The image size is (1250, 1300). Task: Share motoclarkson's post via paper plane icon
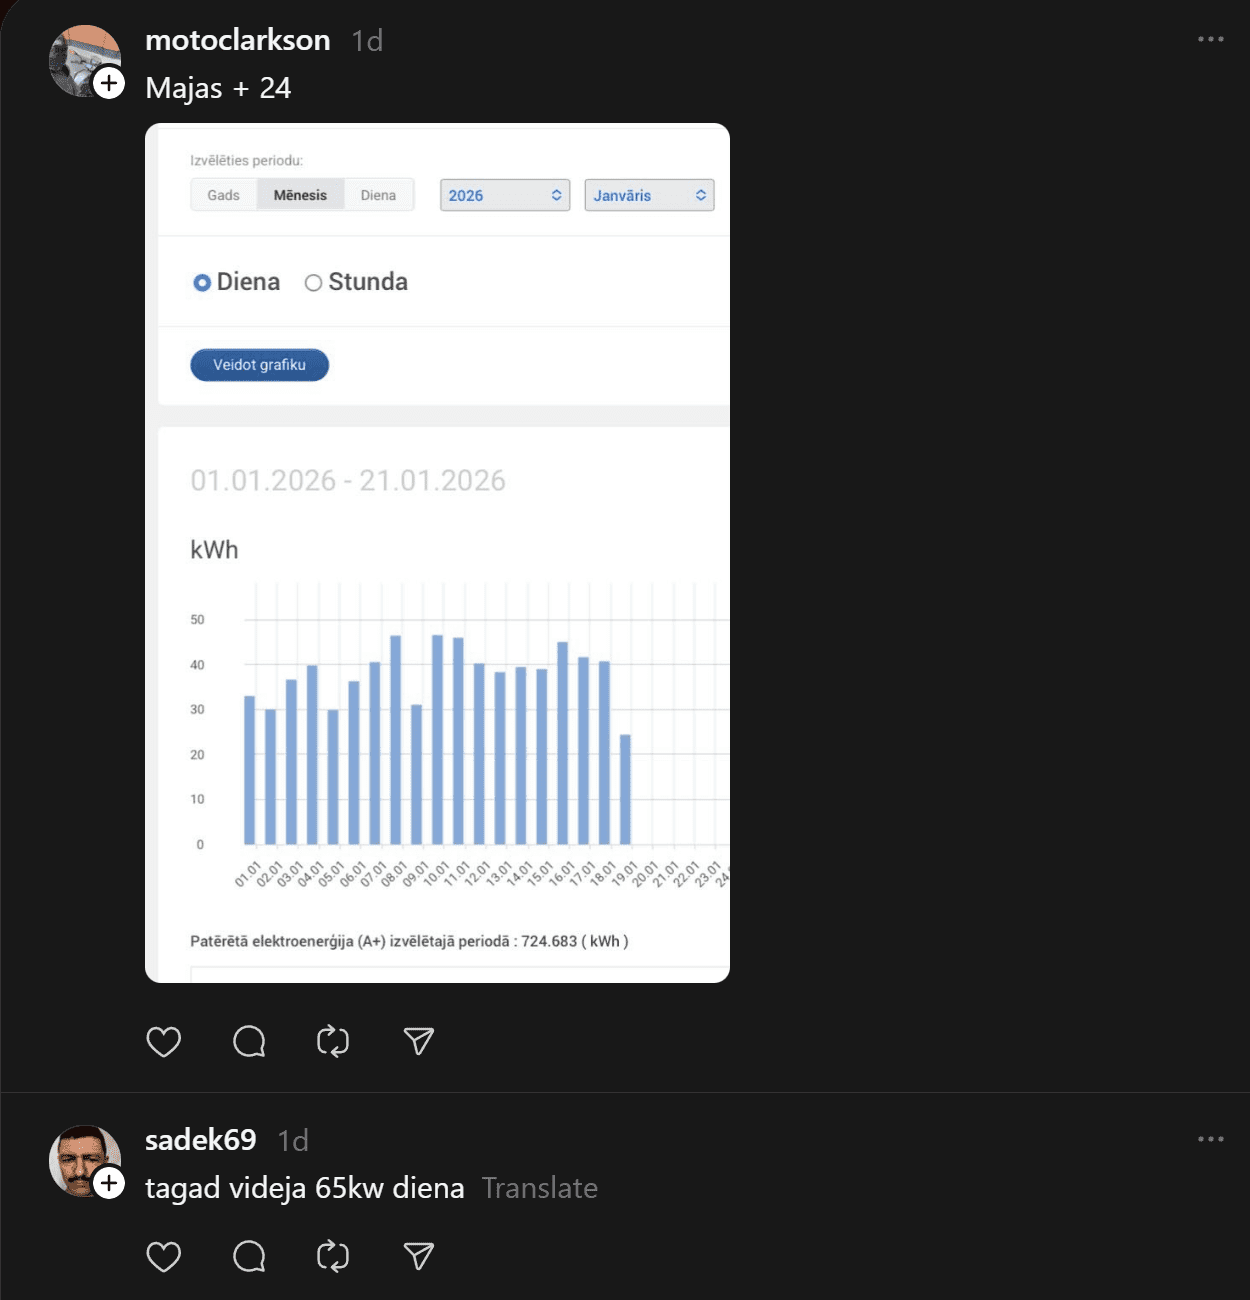419,1042
